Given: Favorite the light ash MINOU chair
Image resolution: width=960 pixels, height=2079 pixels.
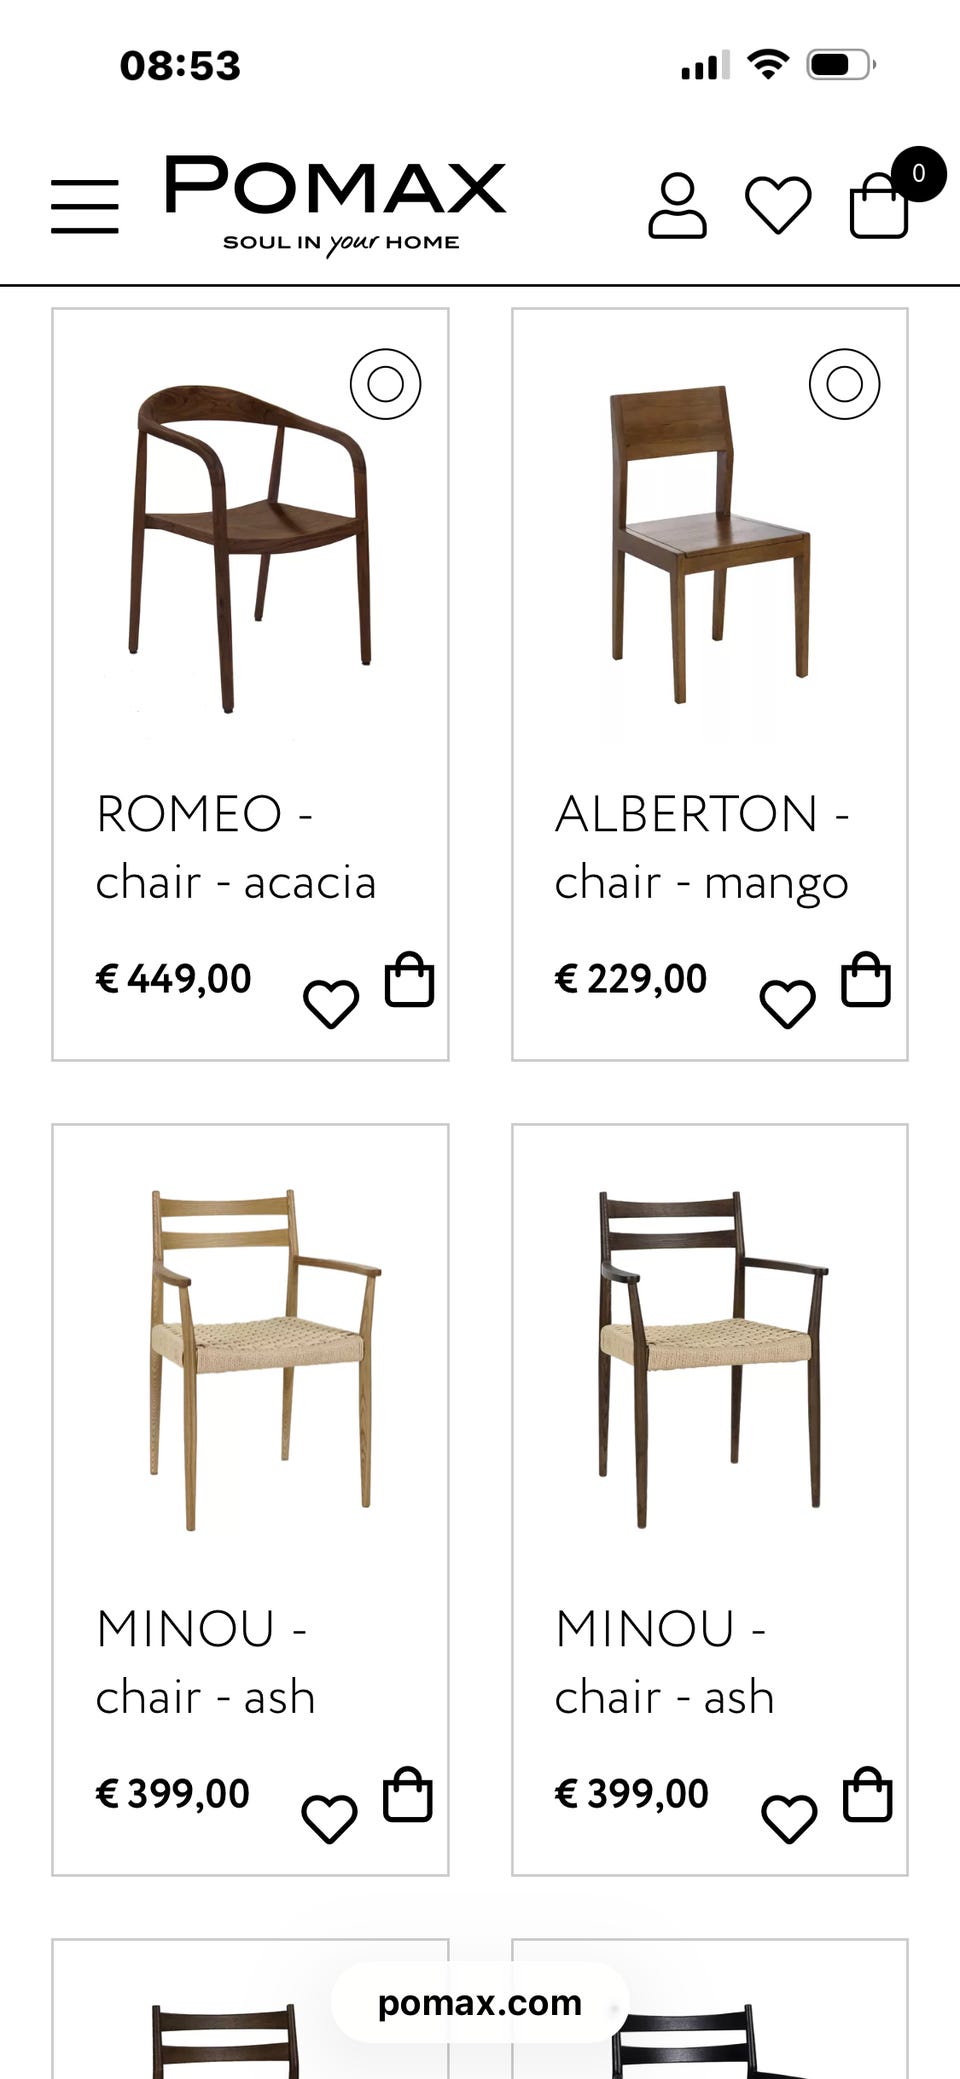Looking at the screenshot, I should point(330,1818).
